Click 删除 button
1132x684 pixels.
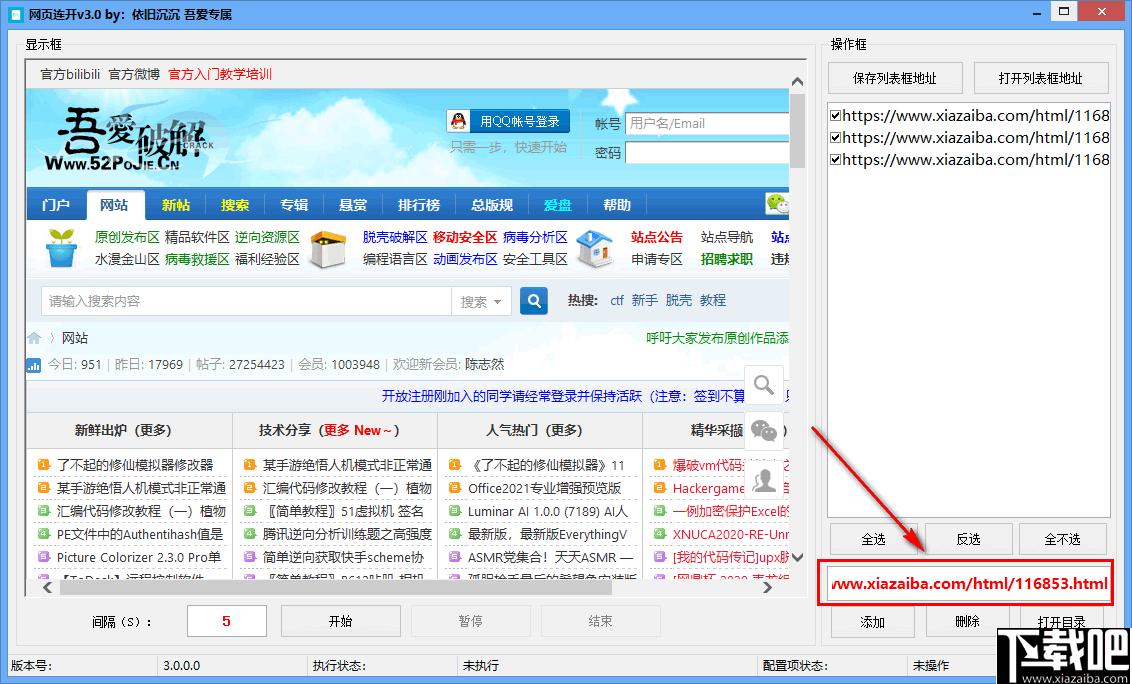(967, 622)
